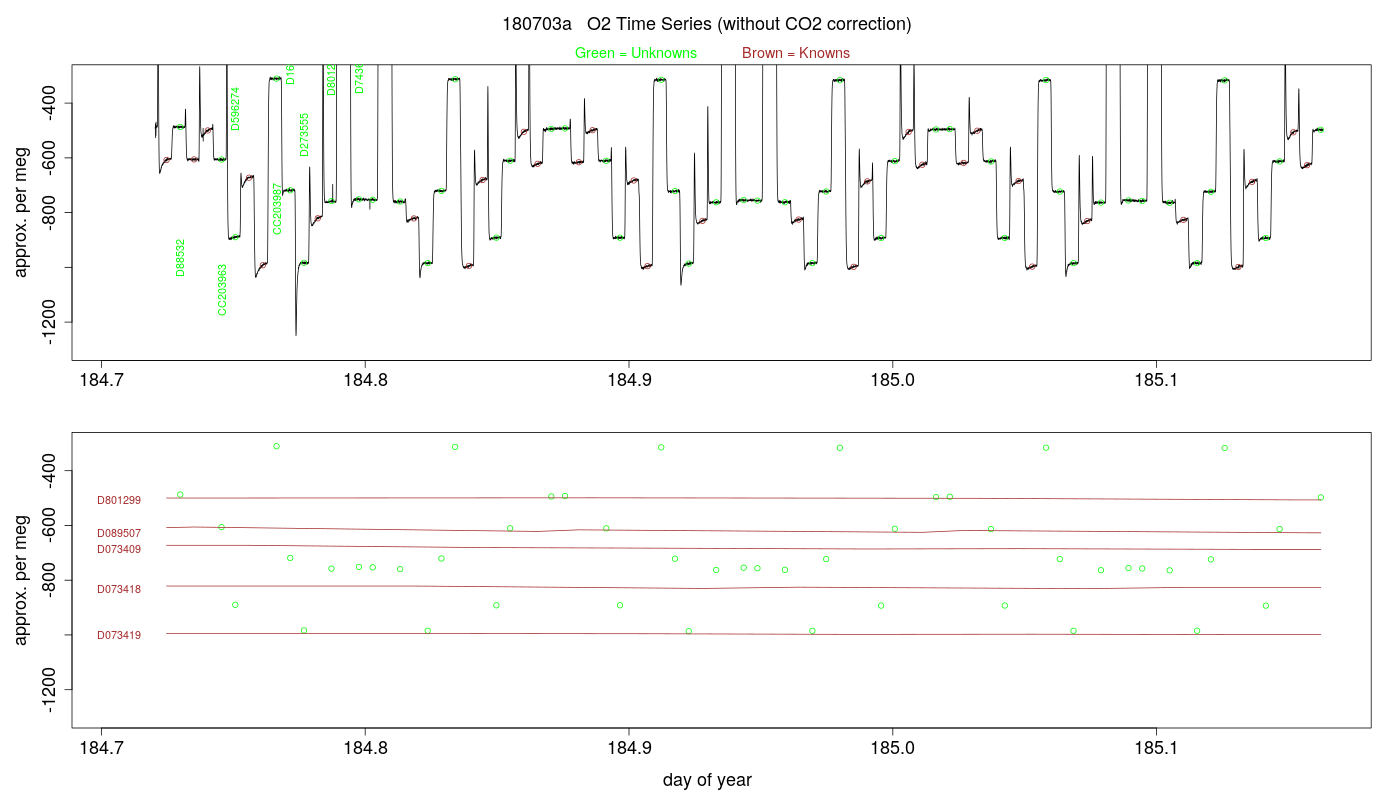Click the 184.9 tick label under upper plot
1400x800 pixels.
[x=629, y=380]
